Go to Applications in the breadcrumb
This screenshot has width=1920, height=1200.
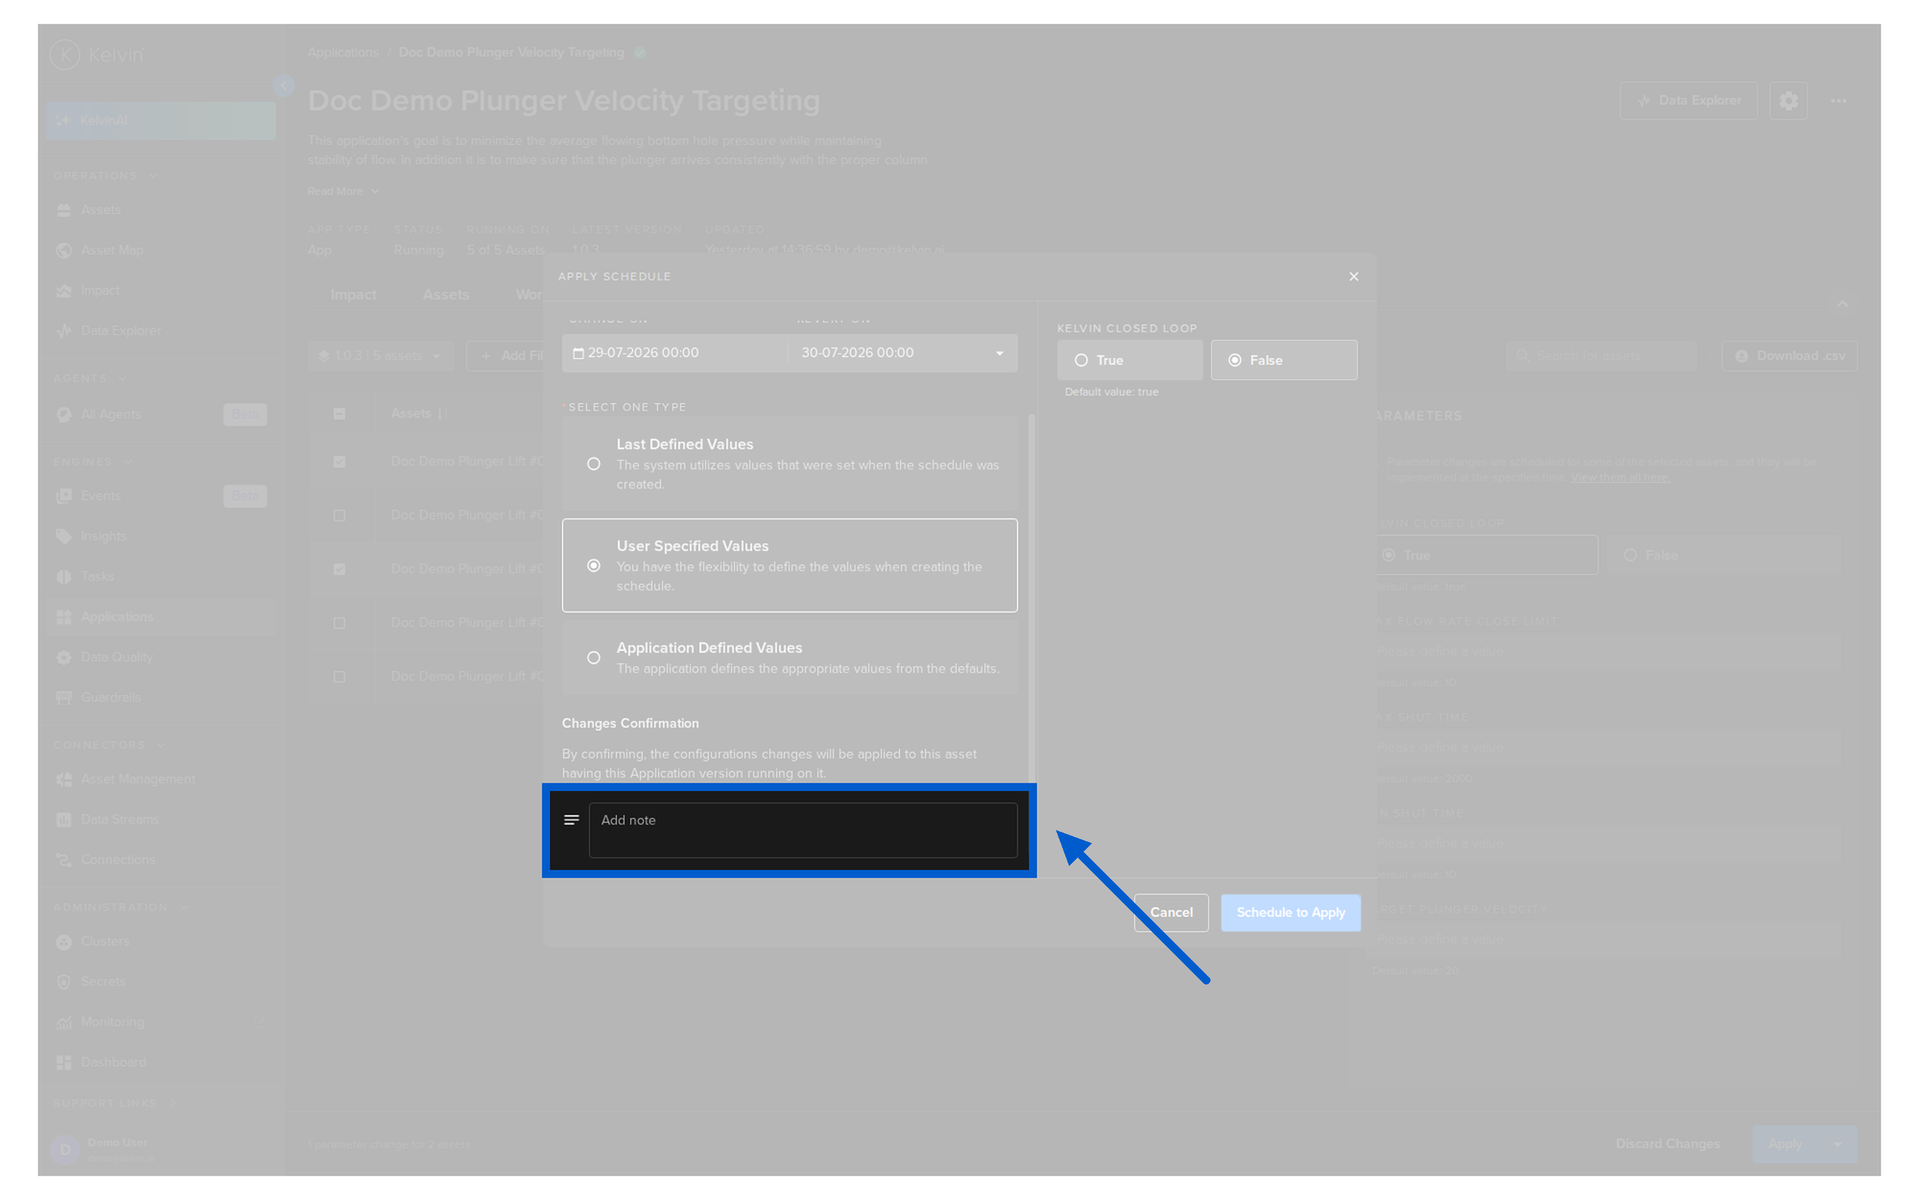point(343,52)
